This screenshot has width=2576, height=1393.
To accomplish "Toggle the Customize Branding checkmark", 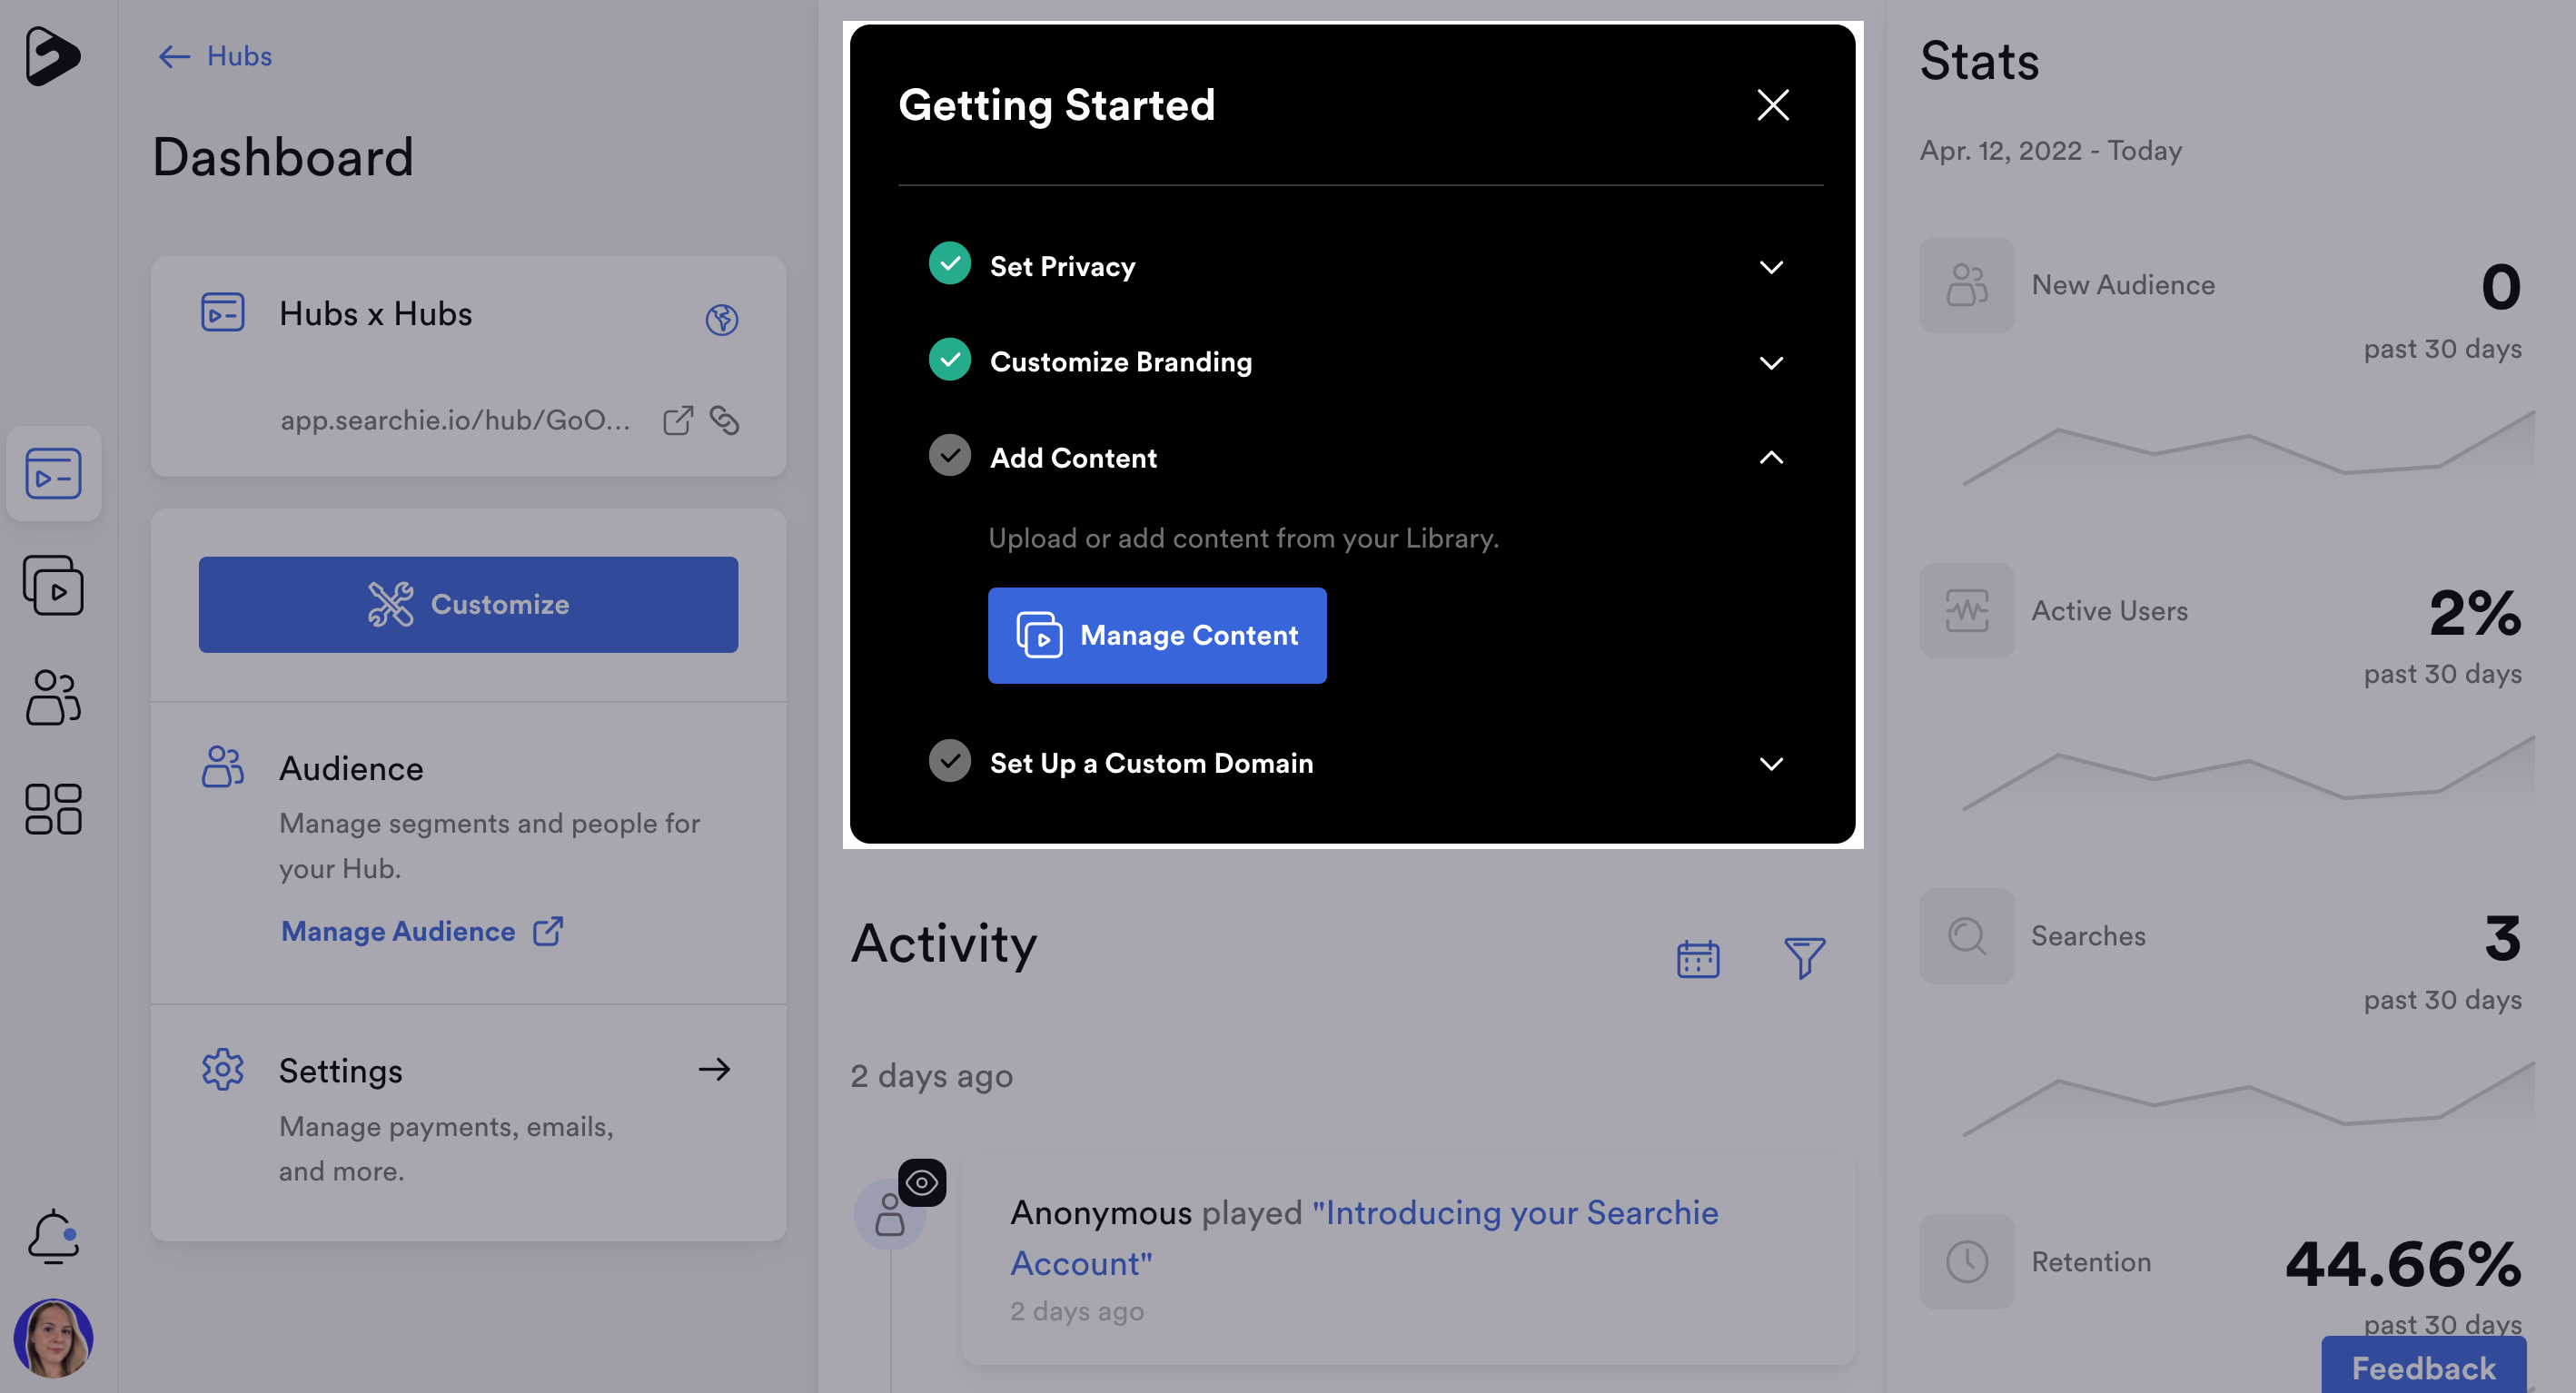I will point(949,360).
